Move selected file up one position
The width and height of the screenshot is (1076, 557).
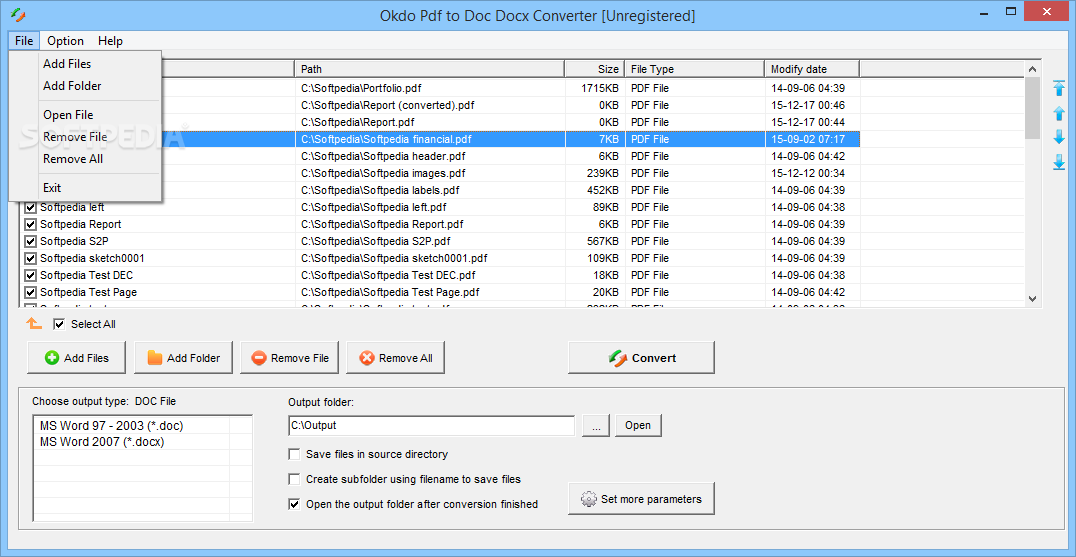click(1059, 112)
